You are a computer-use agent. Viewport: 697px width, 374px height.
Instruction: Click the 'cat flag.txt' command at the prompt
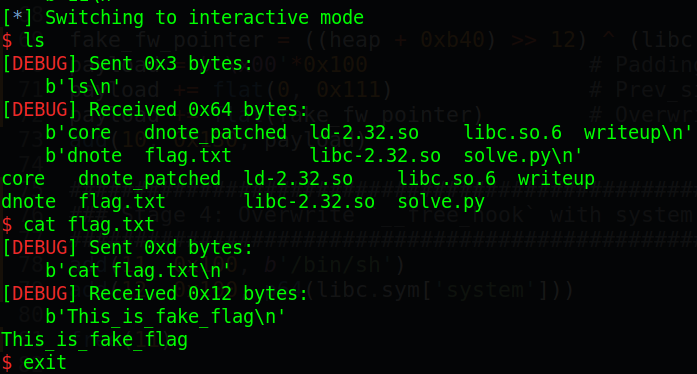[89, 225]
